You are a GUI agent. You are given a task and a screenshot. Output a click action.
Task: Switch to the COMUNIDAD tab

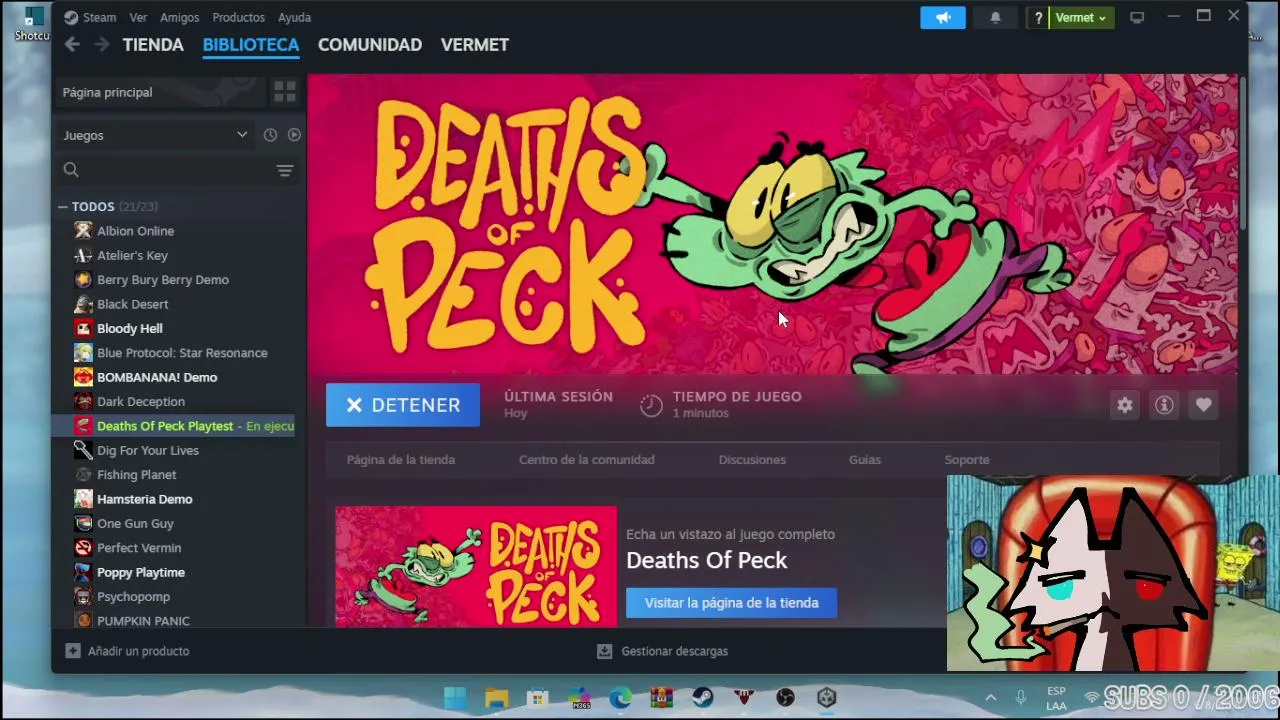tap(370, 45)
